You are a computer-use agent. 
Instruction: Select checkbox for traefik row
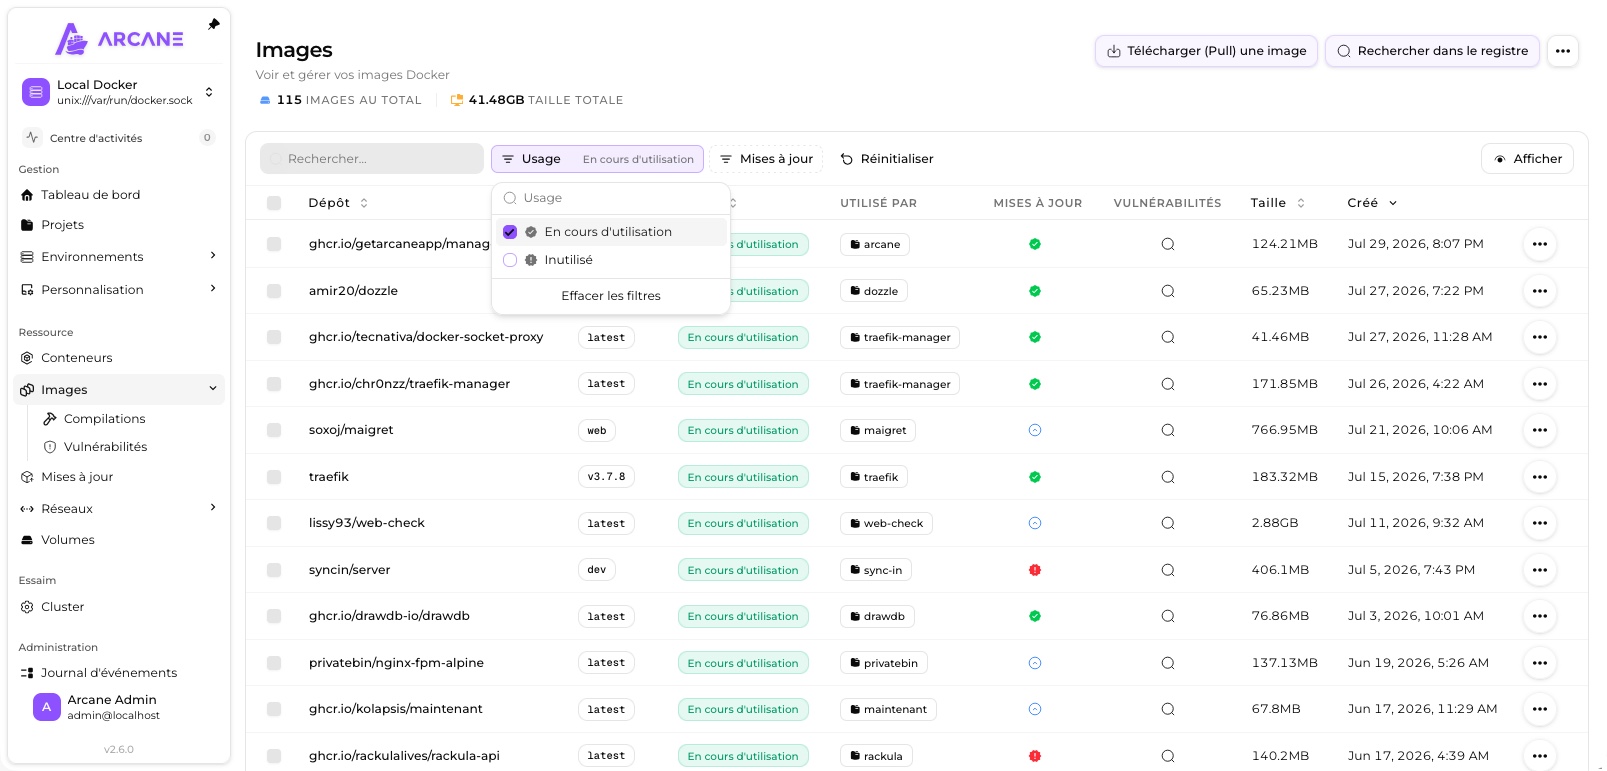click(x=274, y=477)
